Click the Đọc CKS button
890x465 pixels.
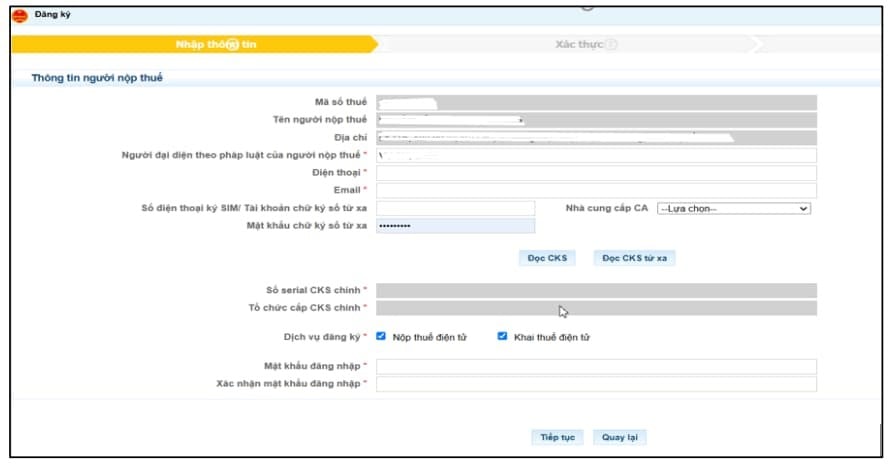pyautogui.click(x=547, y=258)
